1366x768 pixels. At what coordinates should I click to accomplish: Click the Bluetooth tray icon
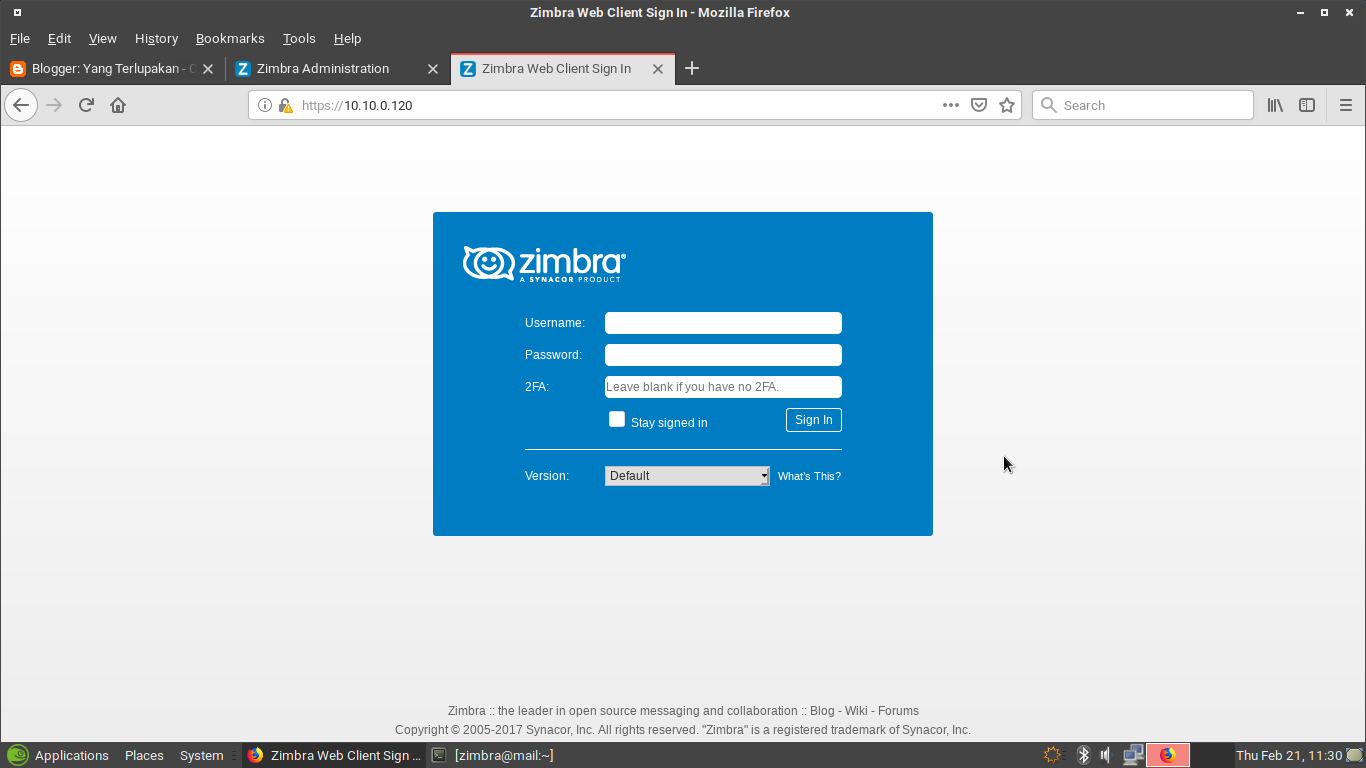[x=1083, y=755]
